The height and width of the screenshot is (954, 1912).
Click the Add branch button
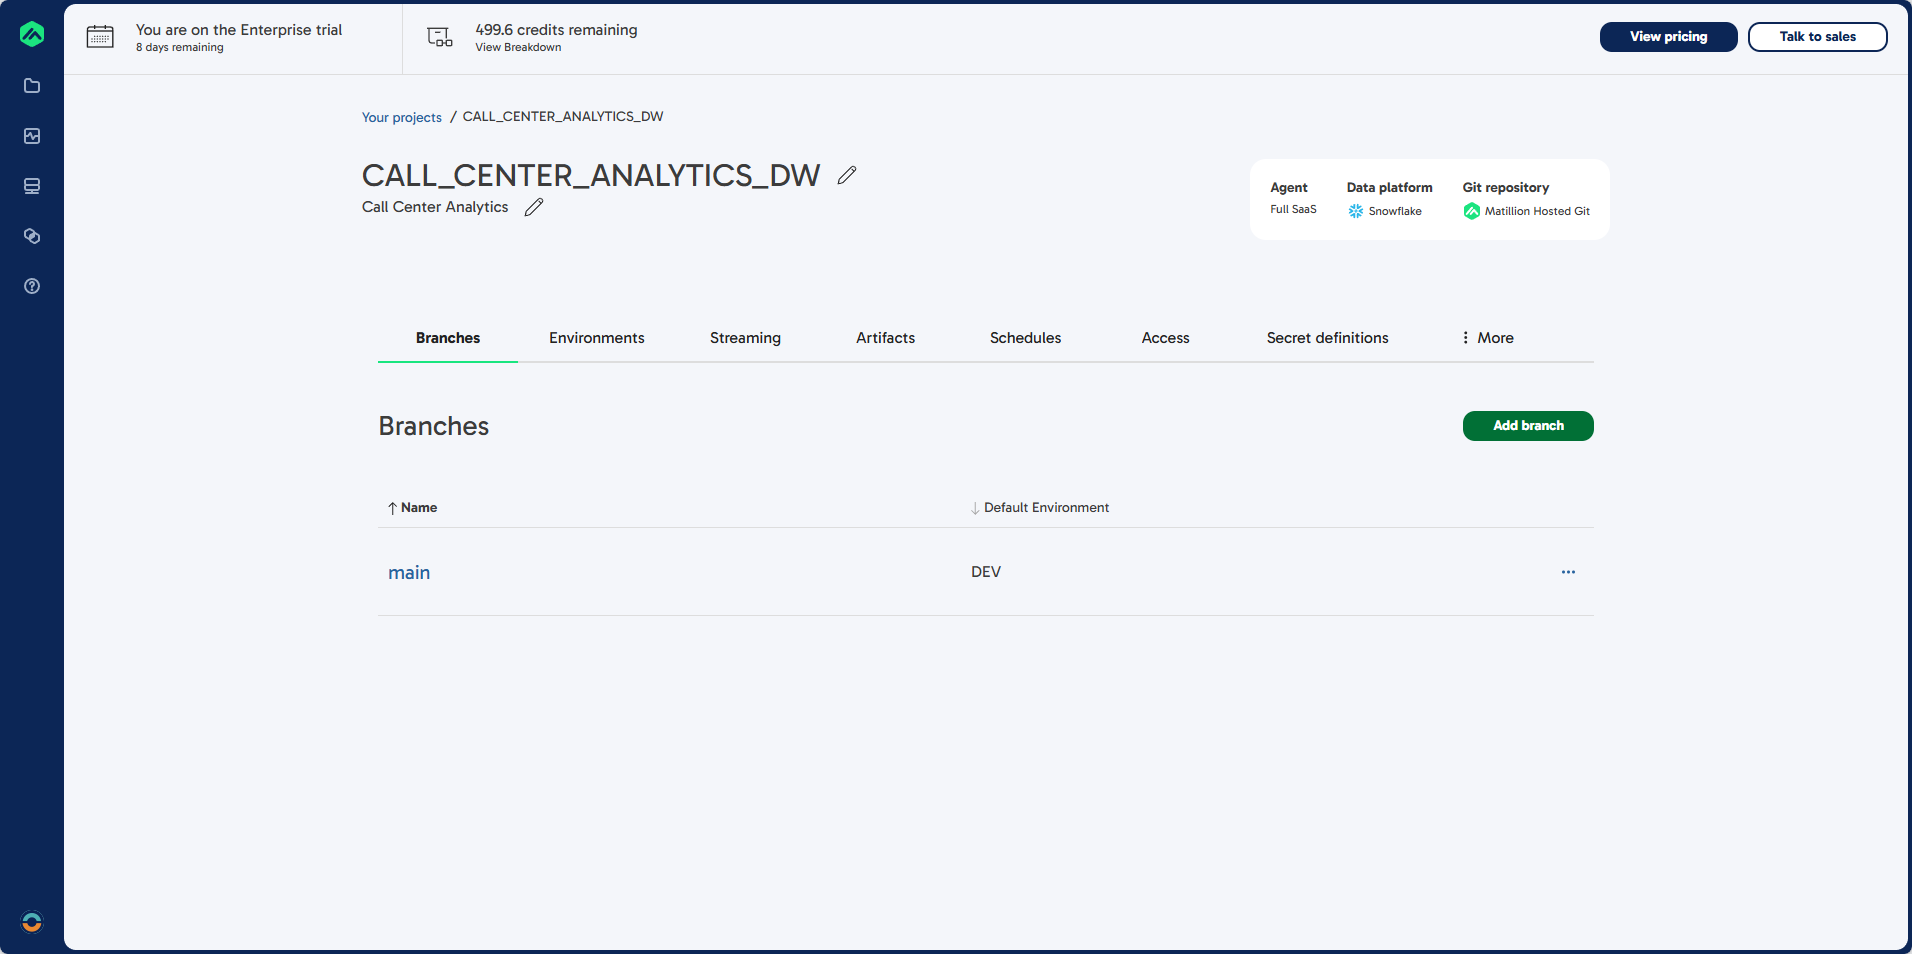[1527, 426]
